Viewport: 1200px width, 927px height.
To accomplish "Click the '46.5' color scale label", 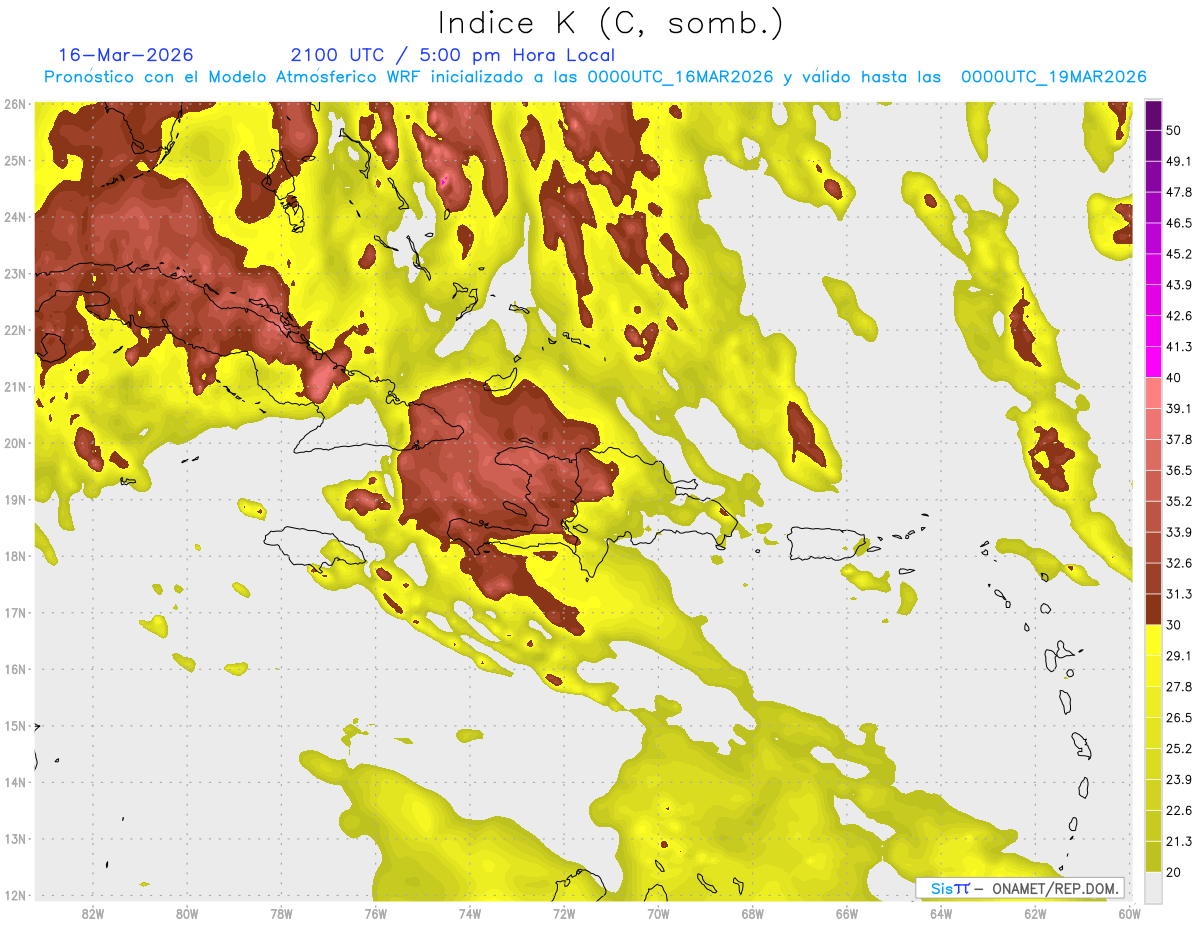I will point(1179,224).
